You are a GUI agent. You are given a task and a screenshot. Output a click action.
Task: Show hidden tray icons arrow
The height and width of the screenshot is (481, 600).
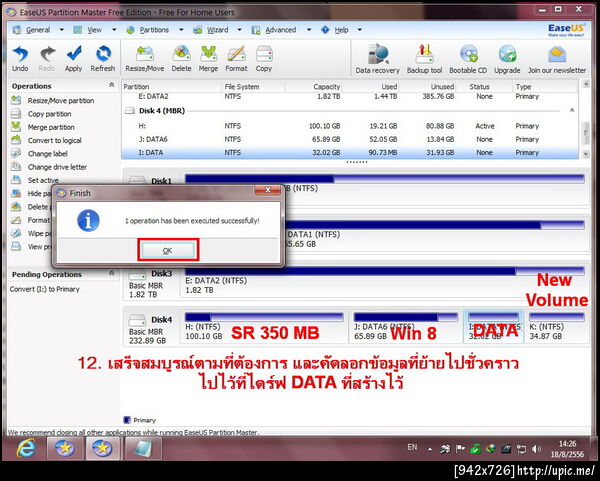(x=430, y=449)
